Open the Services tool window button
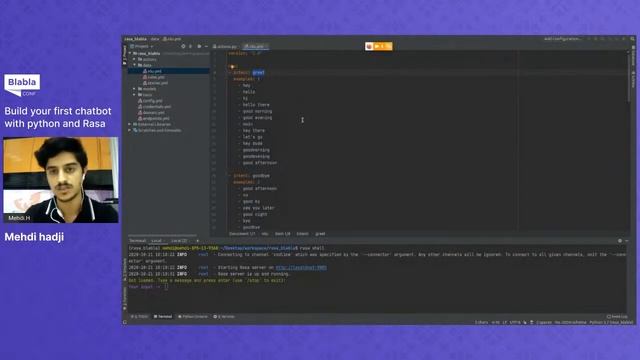Screen dimensions: 640x360 [x=224, y=317]
